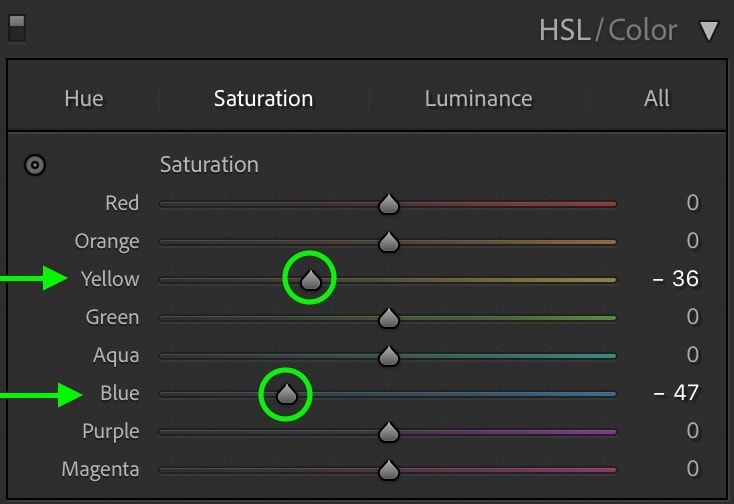Click the Red saturation value field
This screenshot has height=504, width=734.
[x=693, y=203]
